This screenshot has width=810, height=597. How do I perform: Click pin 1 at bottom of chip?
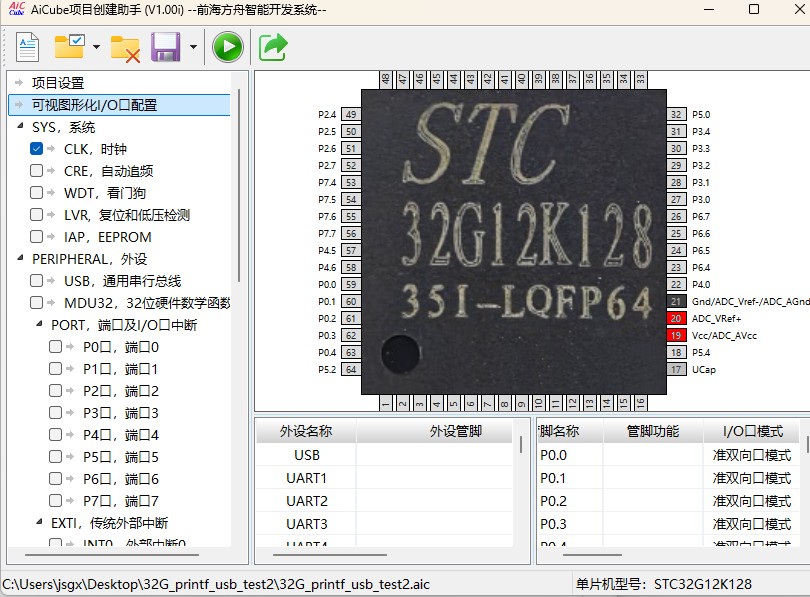point(385,403)
